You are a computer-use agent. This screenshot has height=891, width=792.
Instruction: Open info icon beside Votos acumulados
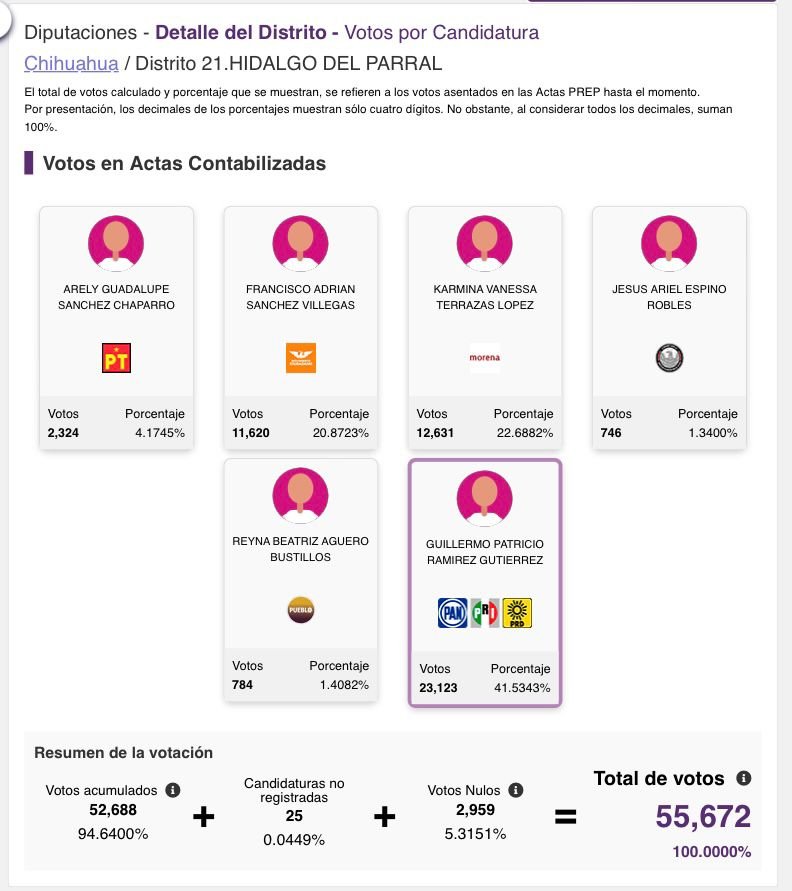click(x=172, y=790)
